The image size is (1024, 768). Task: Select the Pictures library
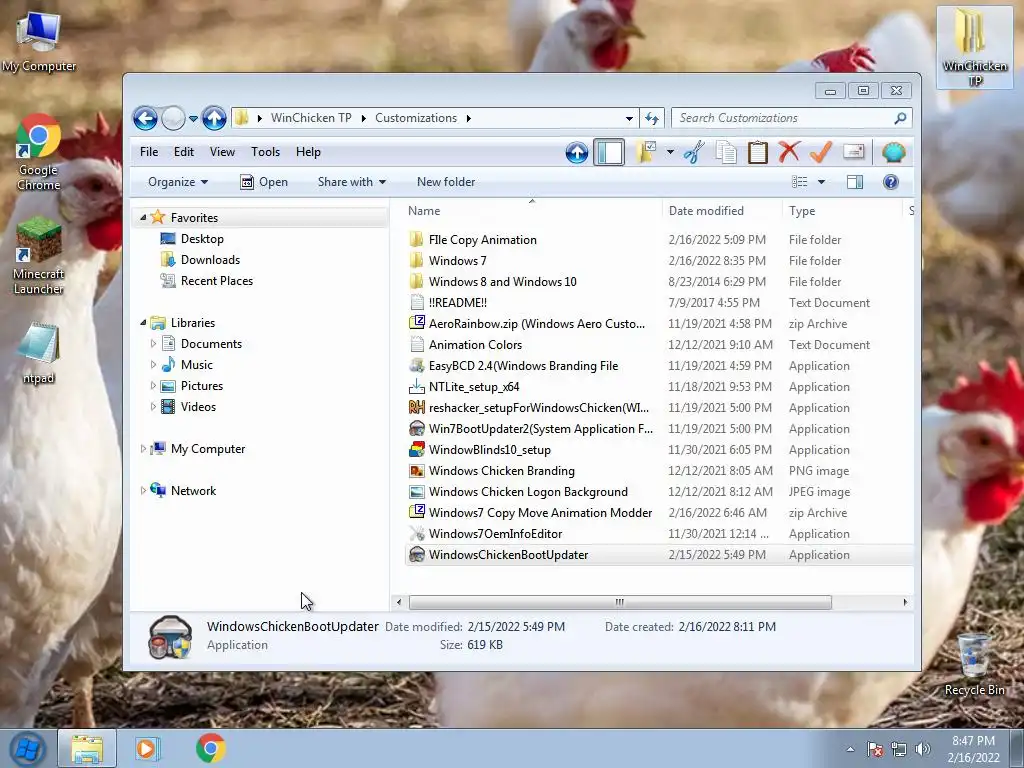coord(202,386)
